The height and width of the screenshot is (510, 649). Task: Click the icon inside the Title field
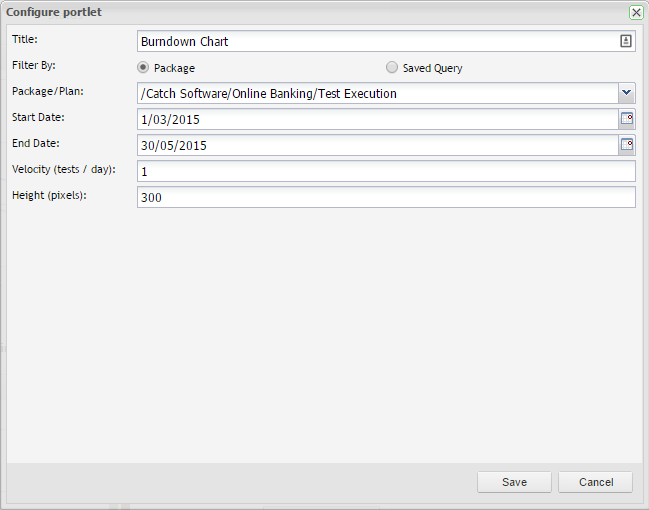coord(626,41)
